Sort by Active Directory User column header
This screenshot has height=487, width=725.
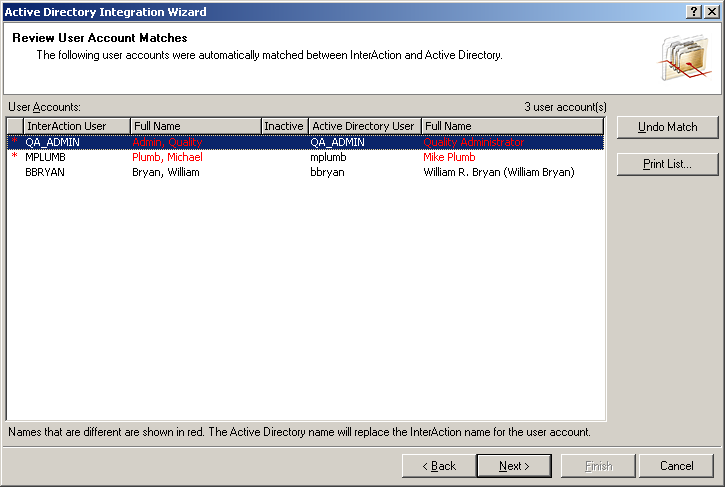pyautogui.click(x=365, y=126)
